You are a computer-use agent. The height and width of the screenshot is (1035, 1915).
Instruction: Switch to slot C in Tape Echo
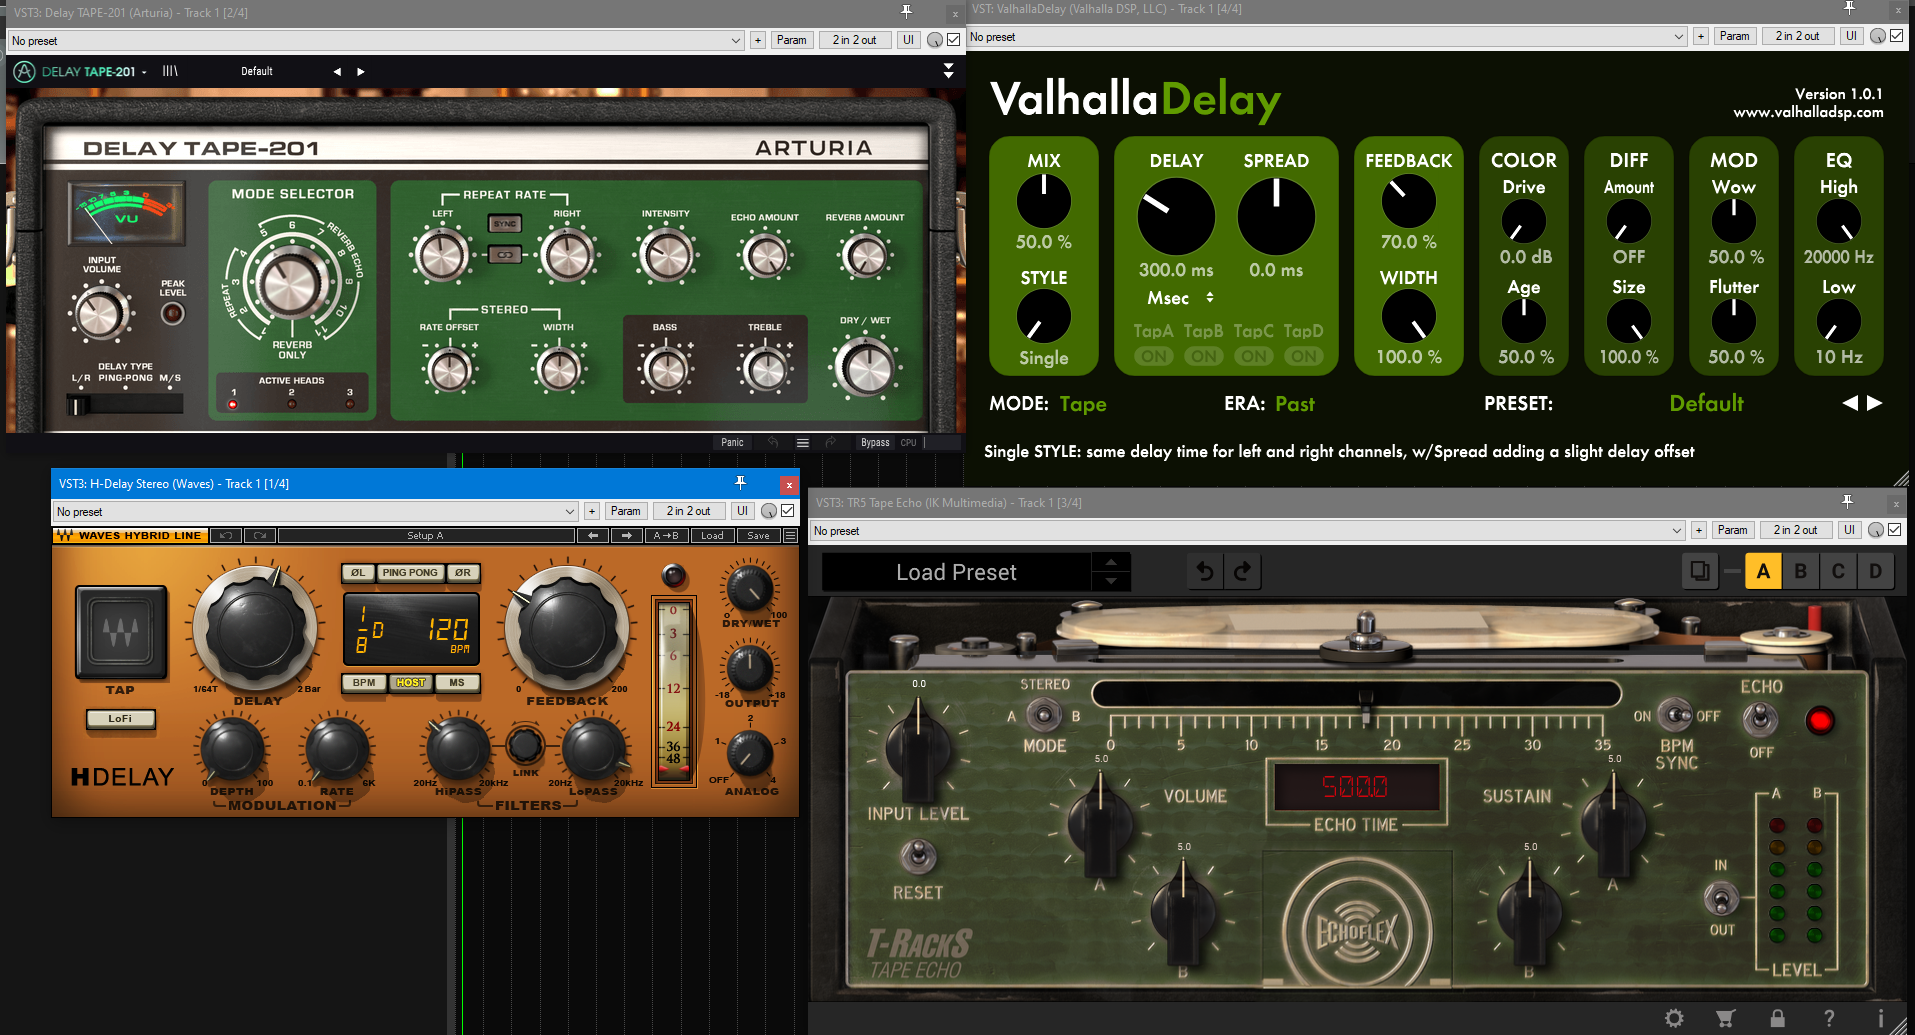(1838, 571)
